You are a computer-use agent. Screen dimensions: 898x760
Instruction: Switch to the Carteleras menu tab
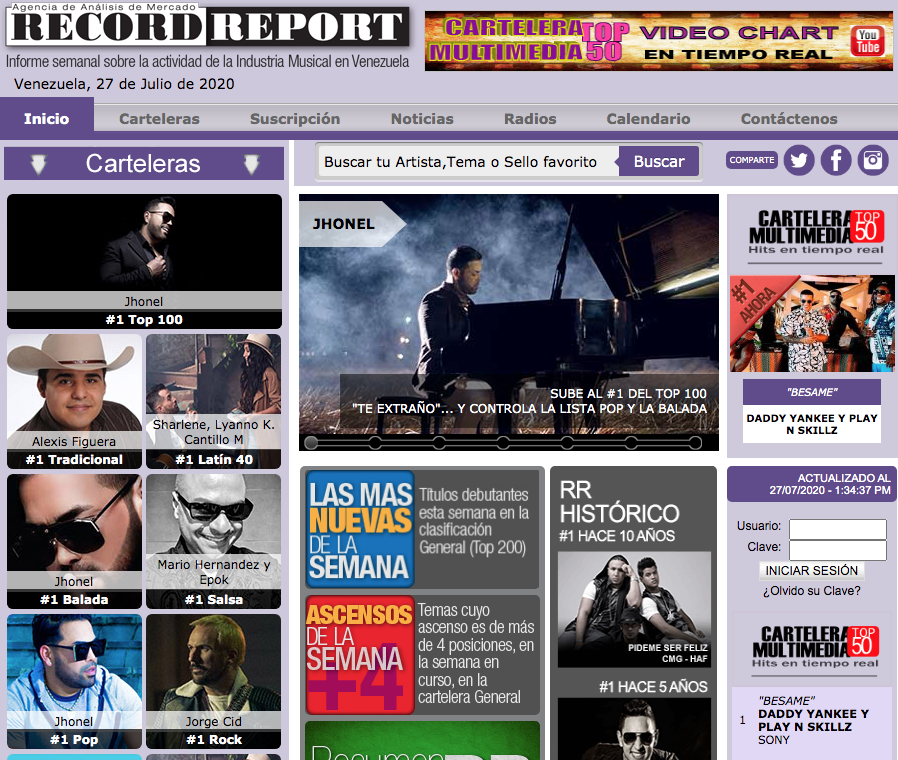click(x=159, y=118)
